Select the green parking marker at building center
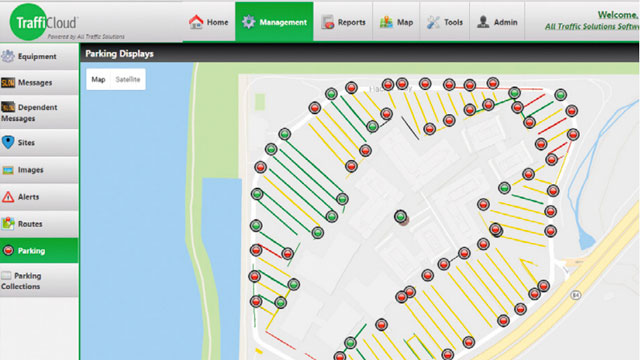The width and height of the screenshot is (640, 360). pos(400,216)
